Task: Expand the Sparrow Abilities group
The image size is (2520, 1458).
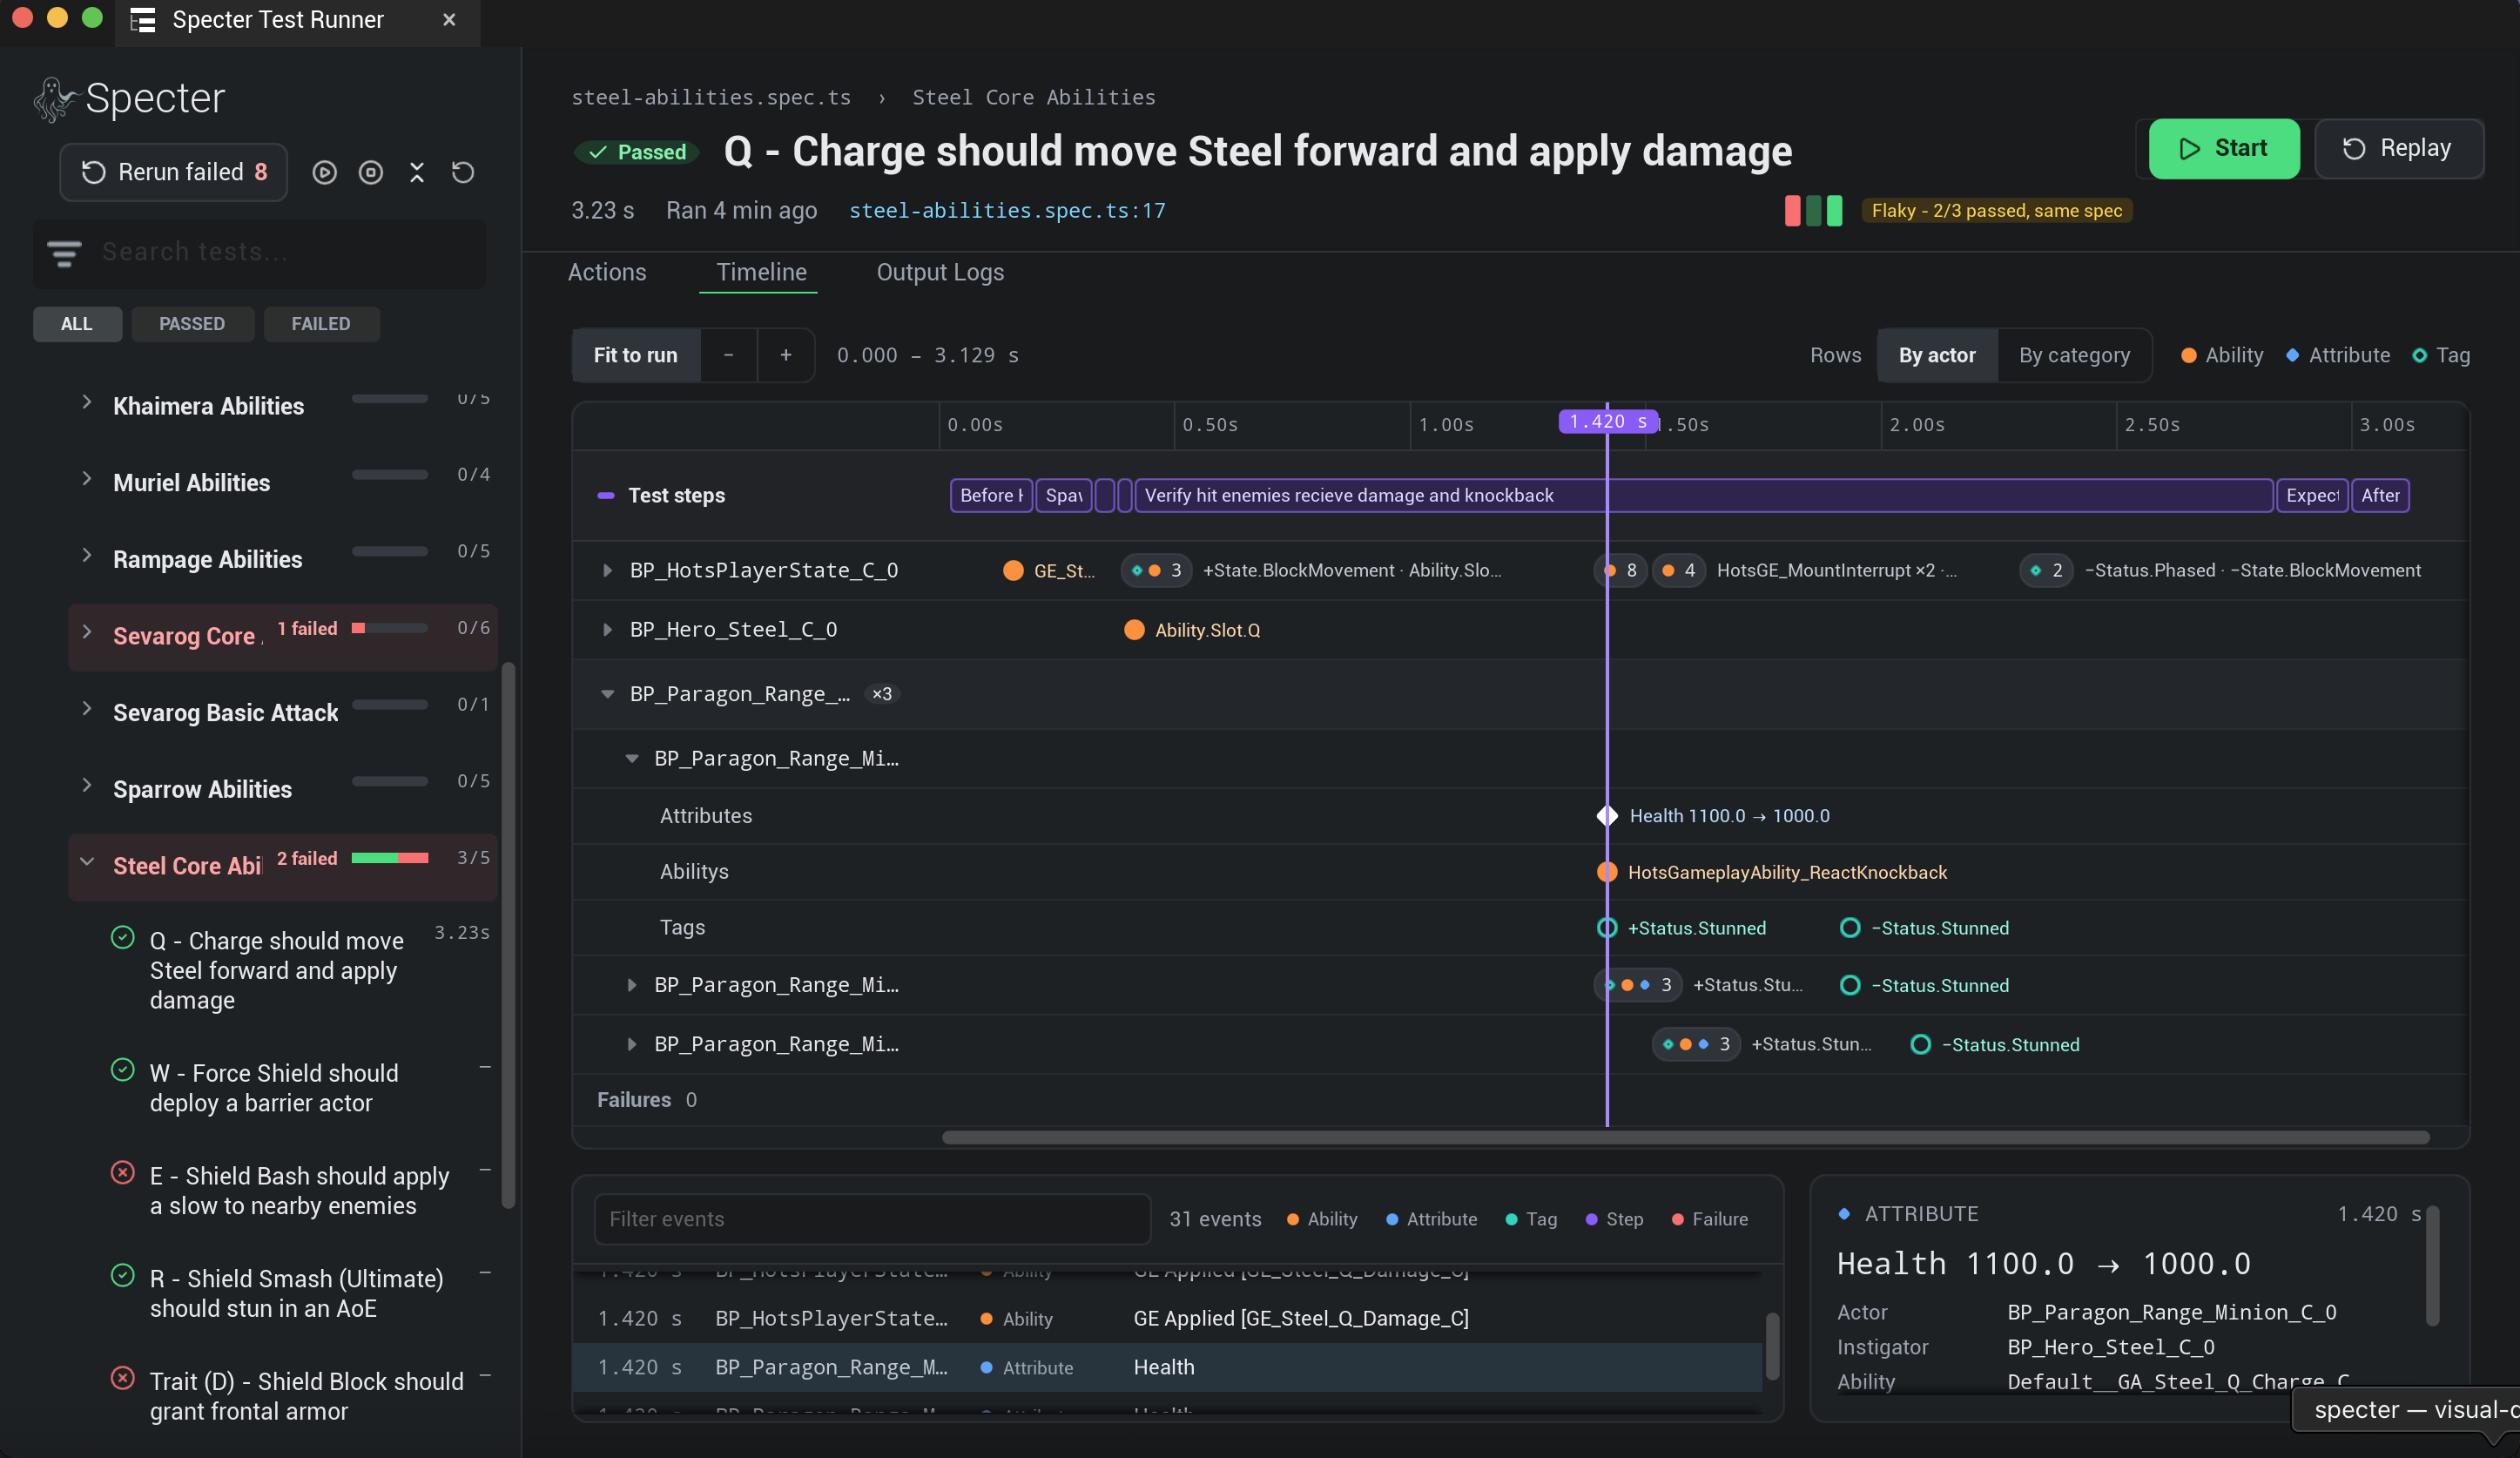Action: point(87,786)
